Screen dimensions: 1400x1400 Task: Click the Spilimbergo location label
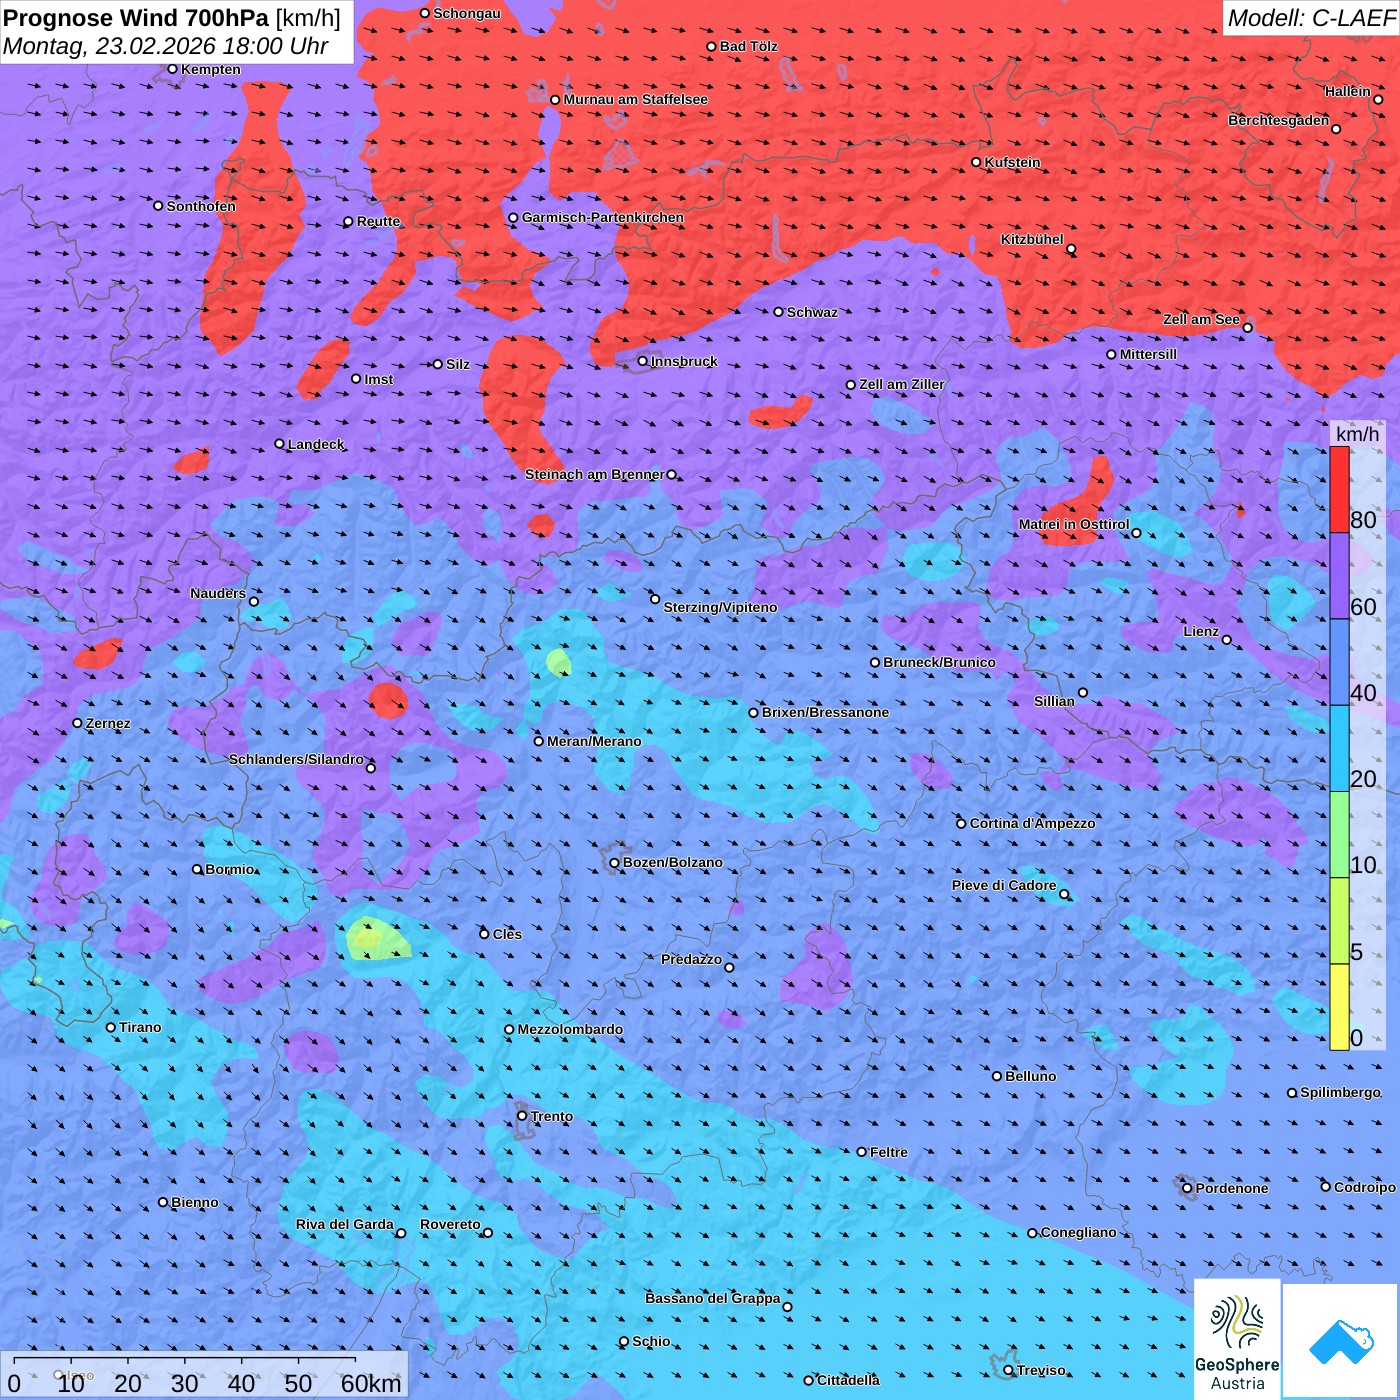[1340, 1092]
